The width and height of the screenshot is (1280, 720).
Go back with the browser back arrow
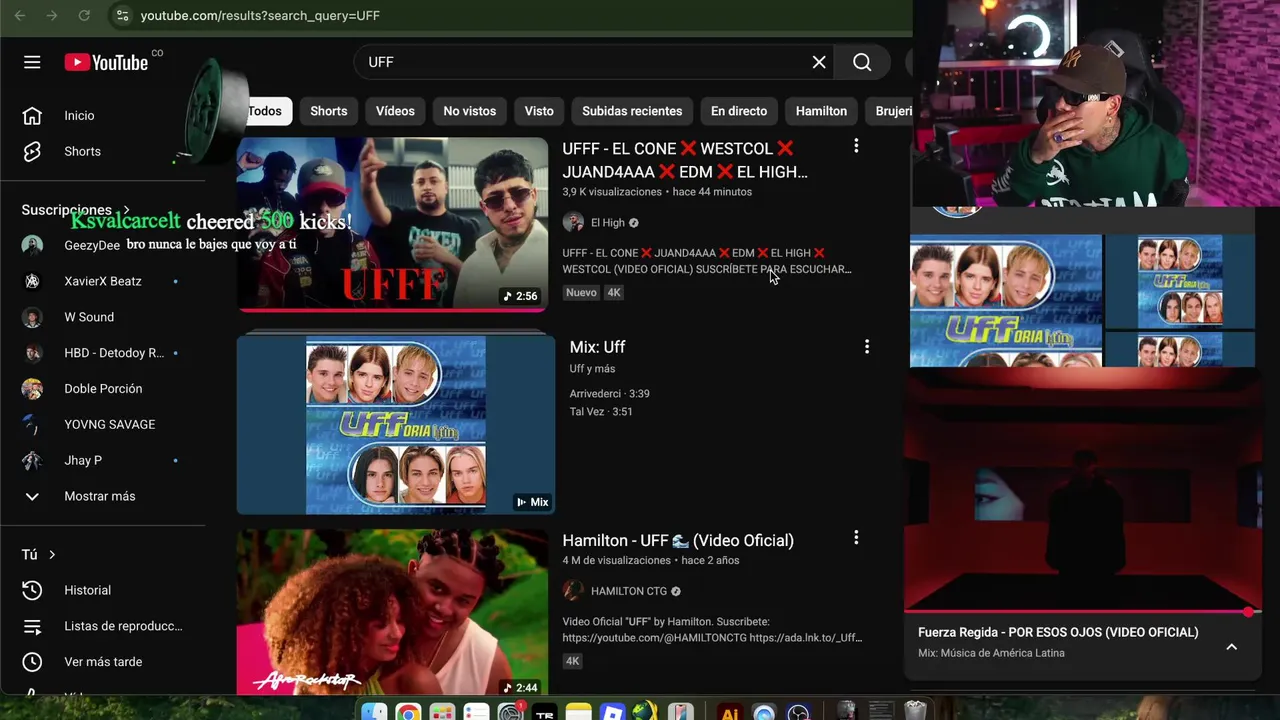(x=20, y=16)
